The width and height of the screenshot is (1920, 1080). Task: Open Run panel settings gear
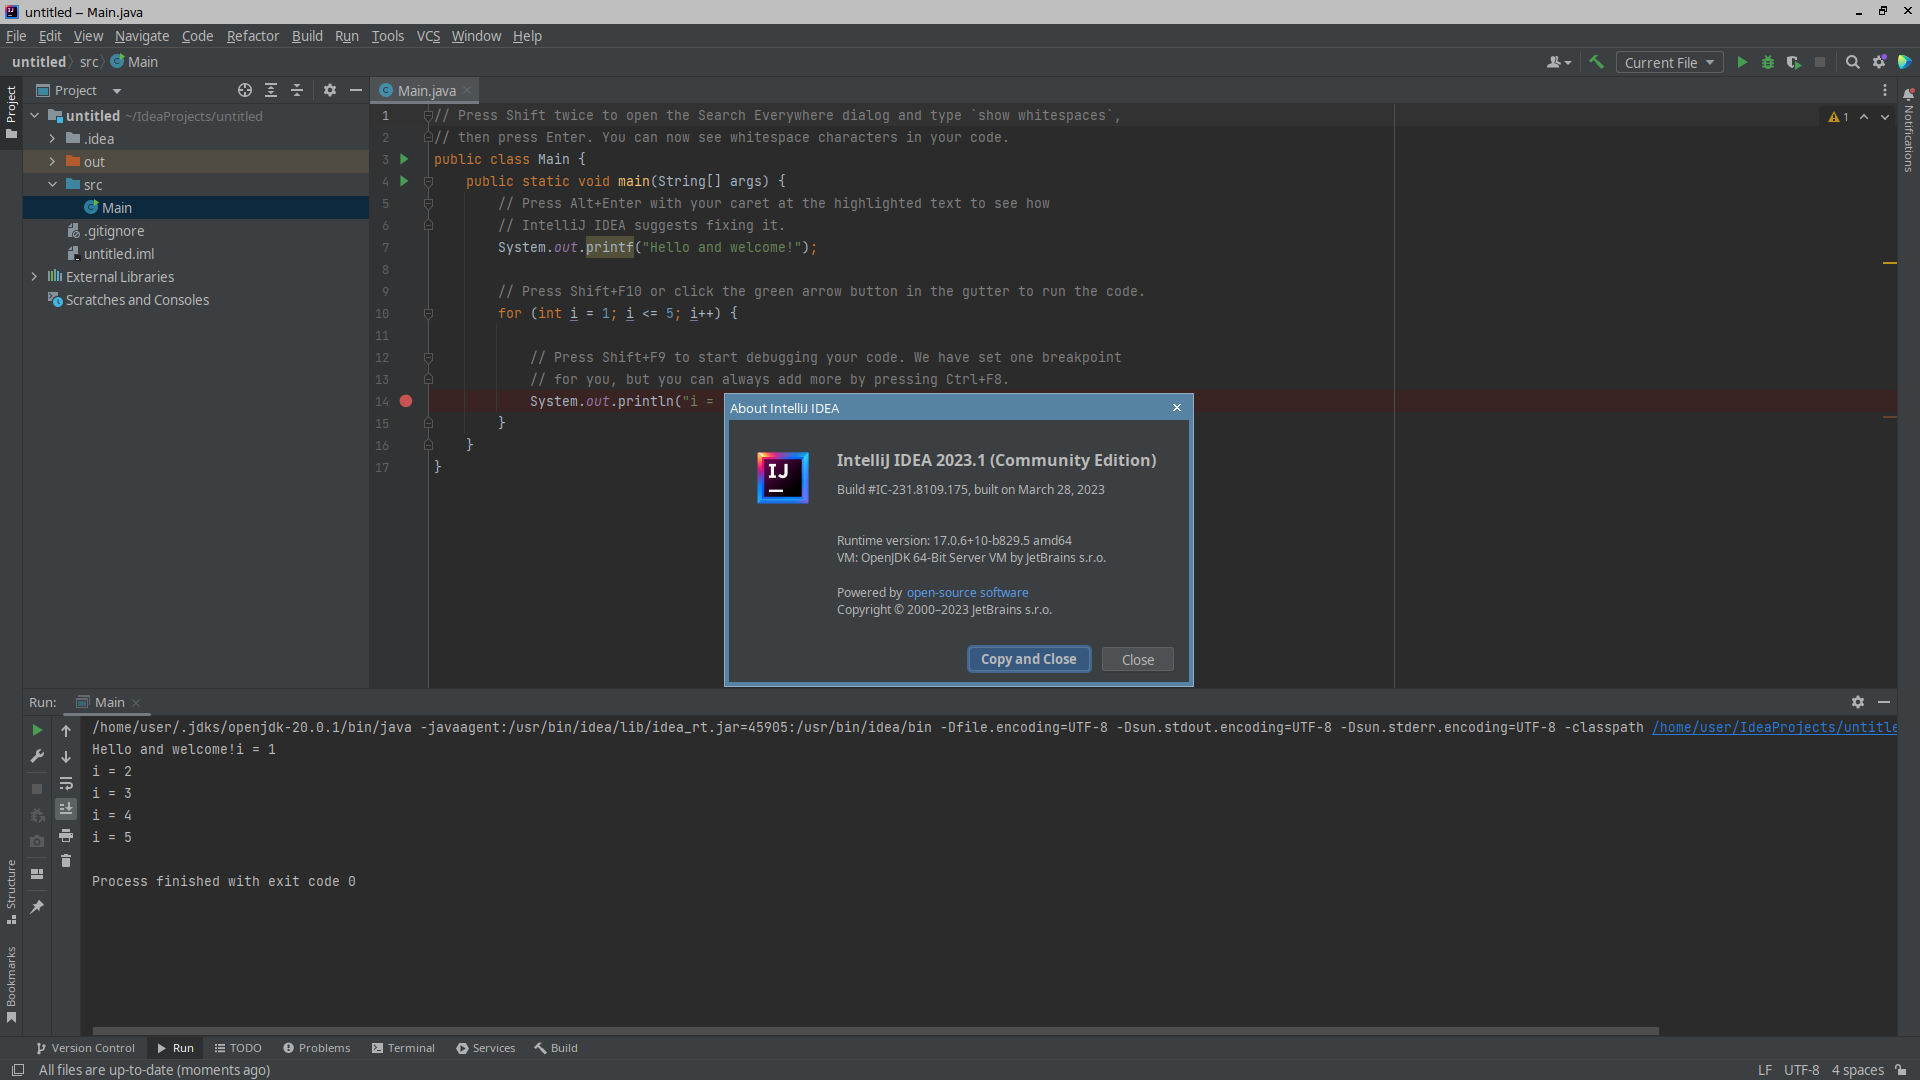pos(1858,702)
